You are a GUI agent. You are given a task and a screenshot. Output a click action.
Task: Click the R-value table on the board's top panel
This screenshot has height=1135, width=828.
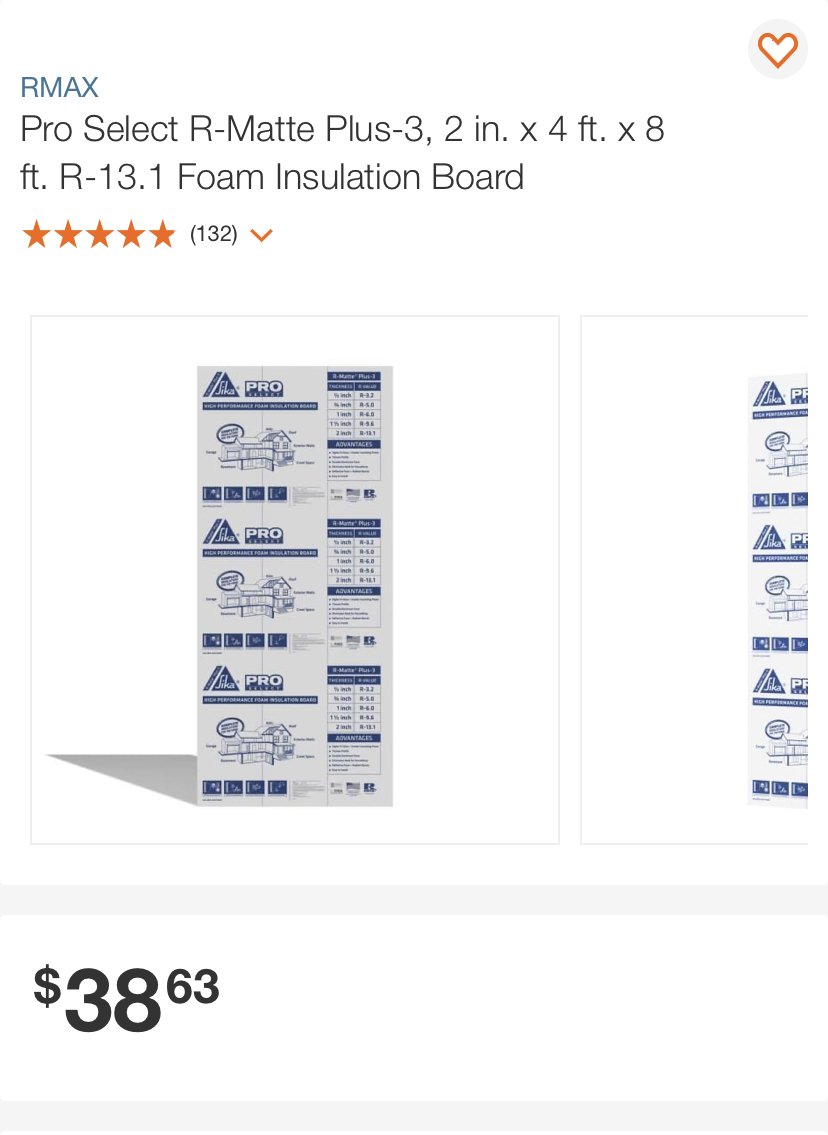pyautogui.click(x=353, y=405)
